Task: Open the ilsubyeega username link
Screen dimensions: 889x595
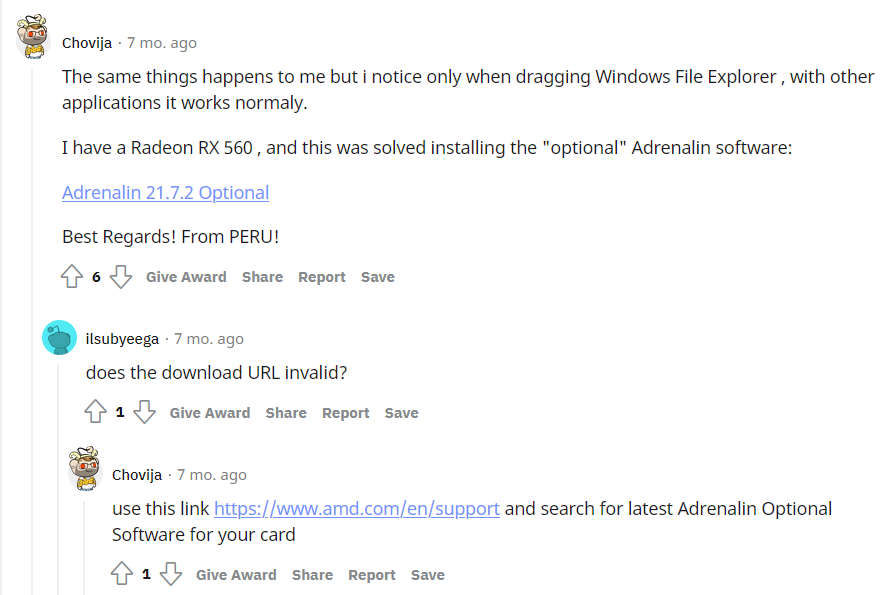Action: tap(122, 339)
